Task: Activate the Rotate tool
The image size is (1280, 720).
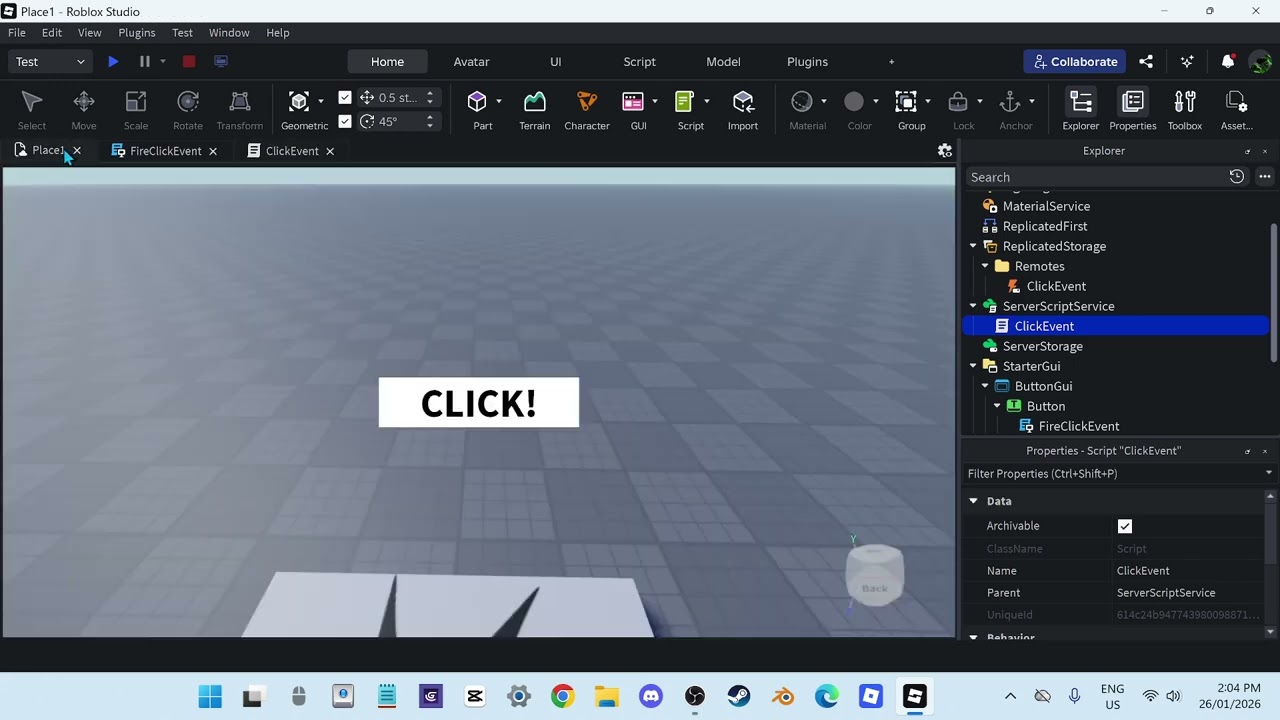Action: pyautogui.click(x=188, y=110)
